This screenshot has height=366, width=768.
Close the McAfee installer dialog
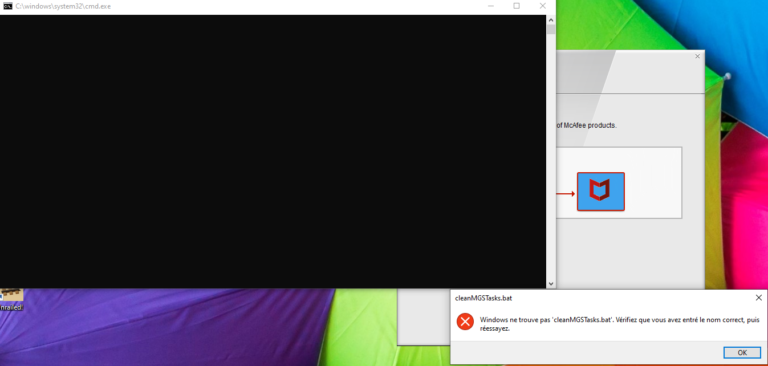pyautogui.click(x=697, y=56)
